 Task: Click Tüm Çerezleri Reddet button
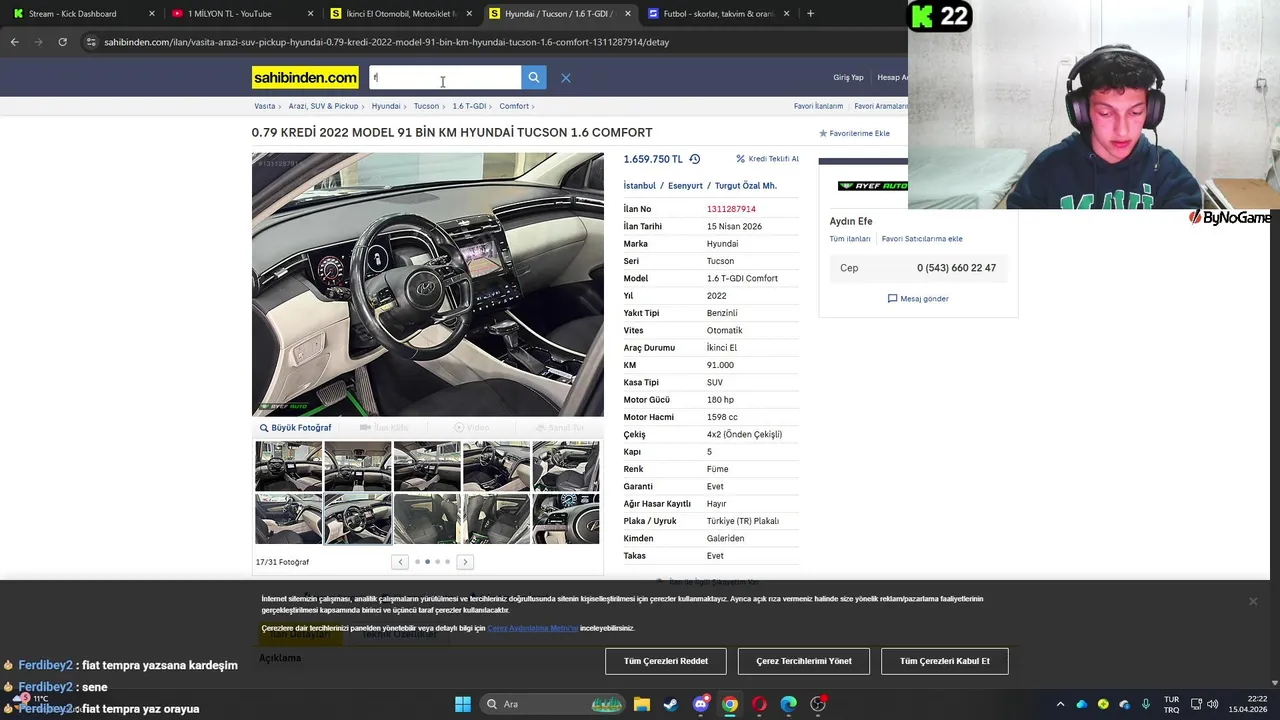(666, 661)
